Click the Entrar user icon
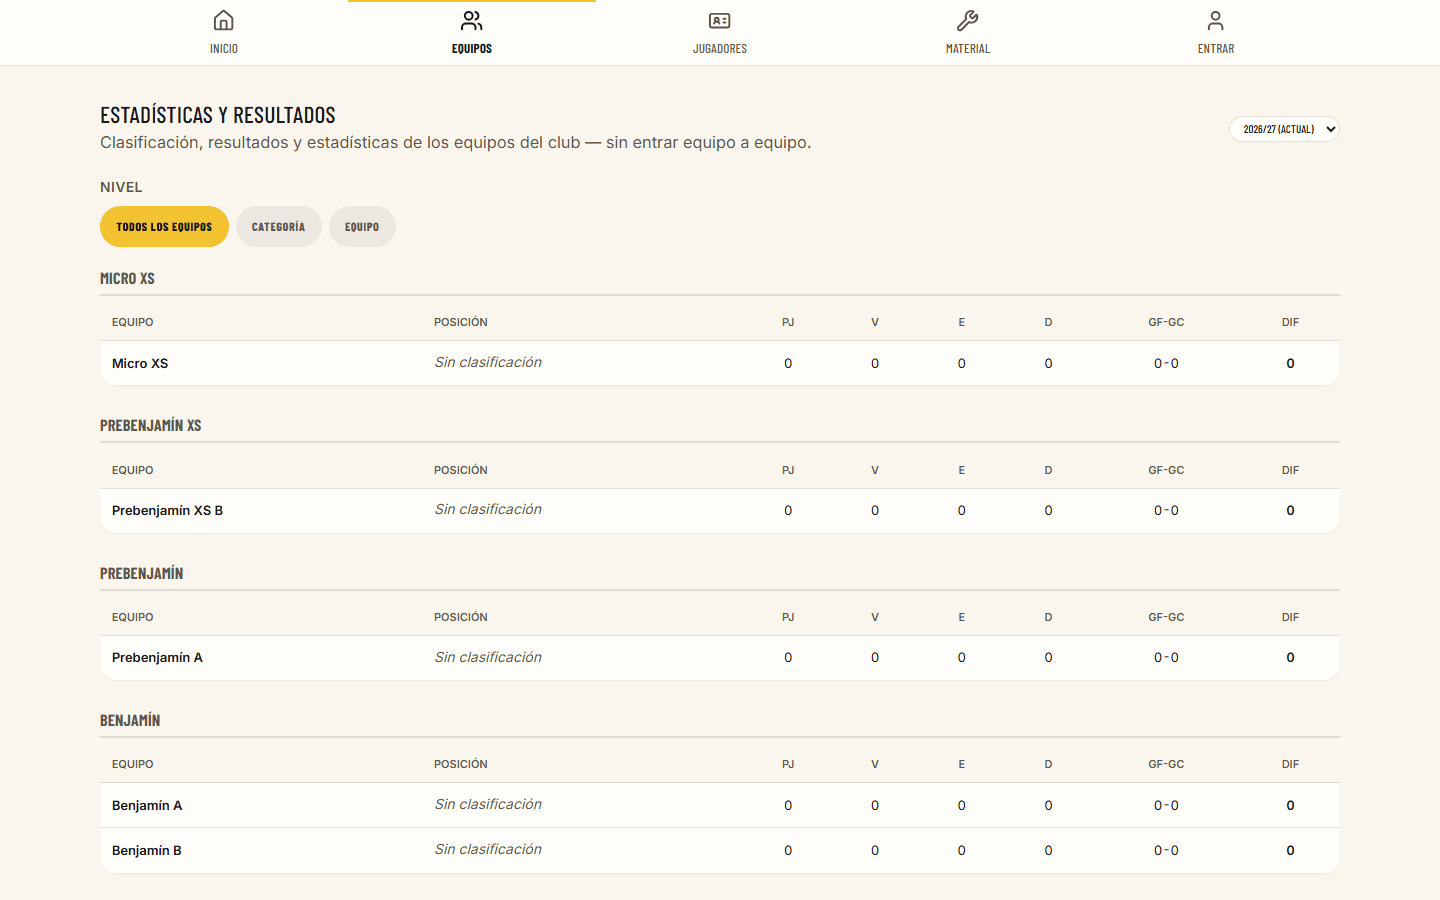Viewport: 1440px width, 900px height. [x=1216, y=20]
